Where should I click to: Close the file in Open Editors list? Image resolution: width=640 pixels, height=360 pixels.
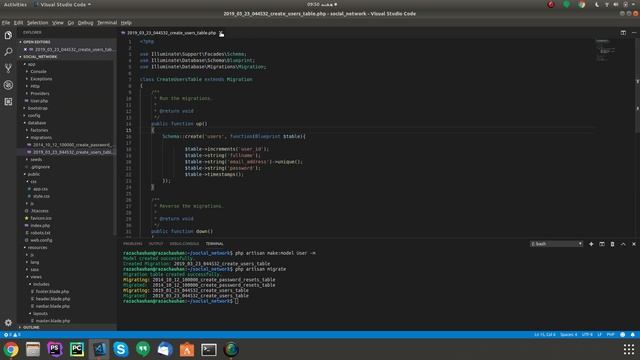tap(25, 49)
